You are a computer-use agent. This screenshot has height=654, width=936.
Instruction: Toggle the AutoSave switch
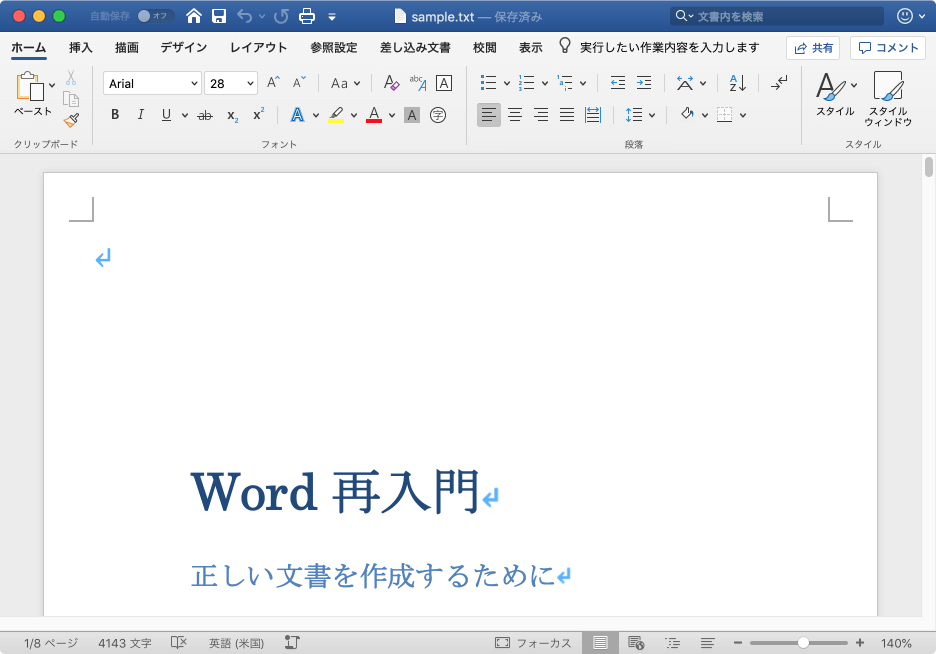tap(154, 16)
